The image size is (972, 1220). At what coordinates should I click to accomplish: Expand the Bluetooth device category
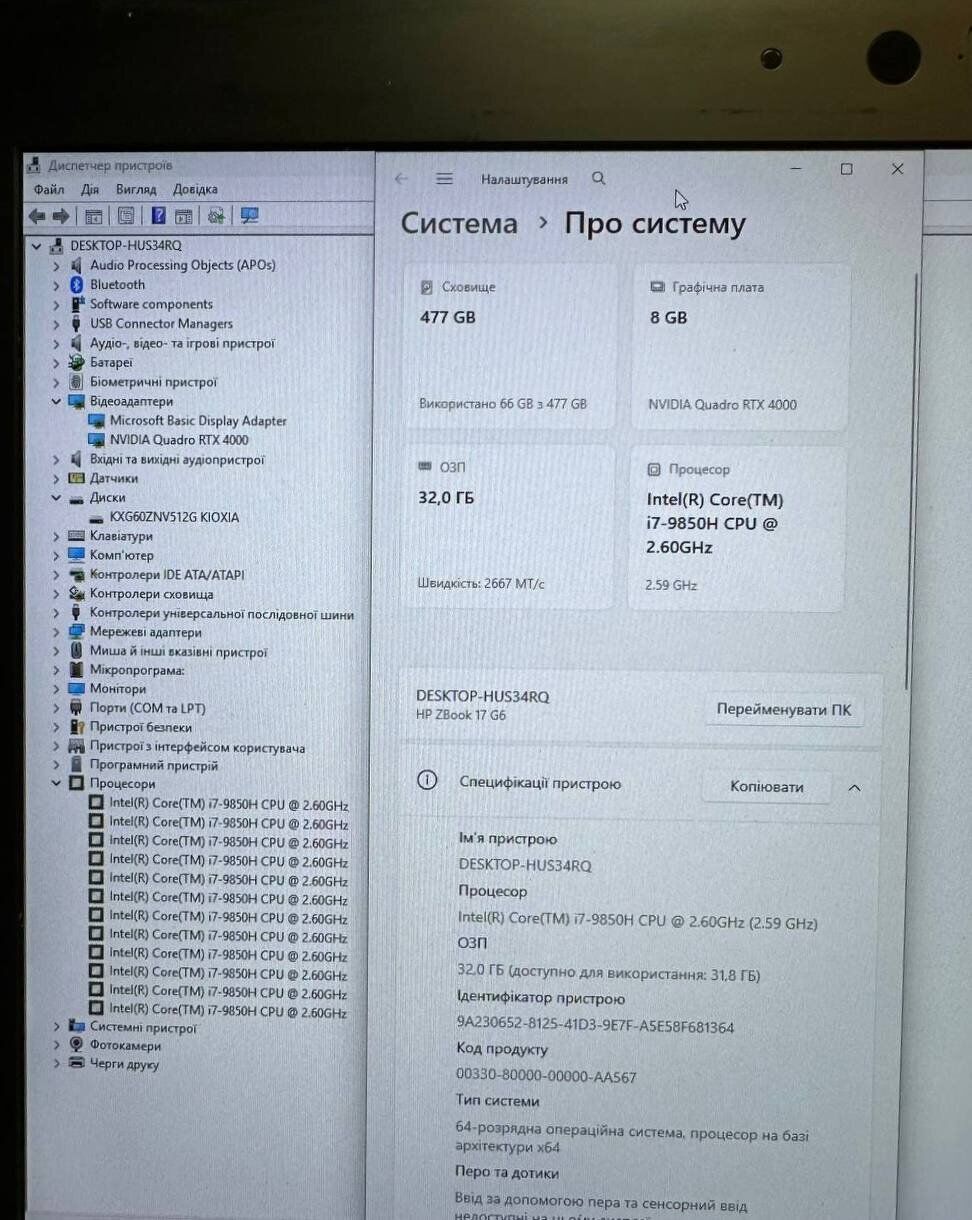point(57,285)
